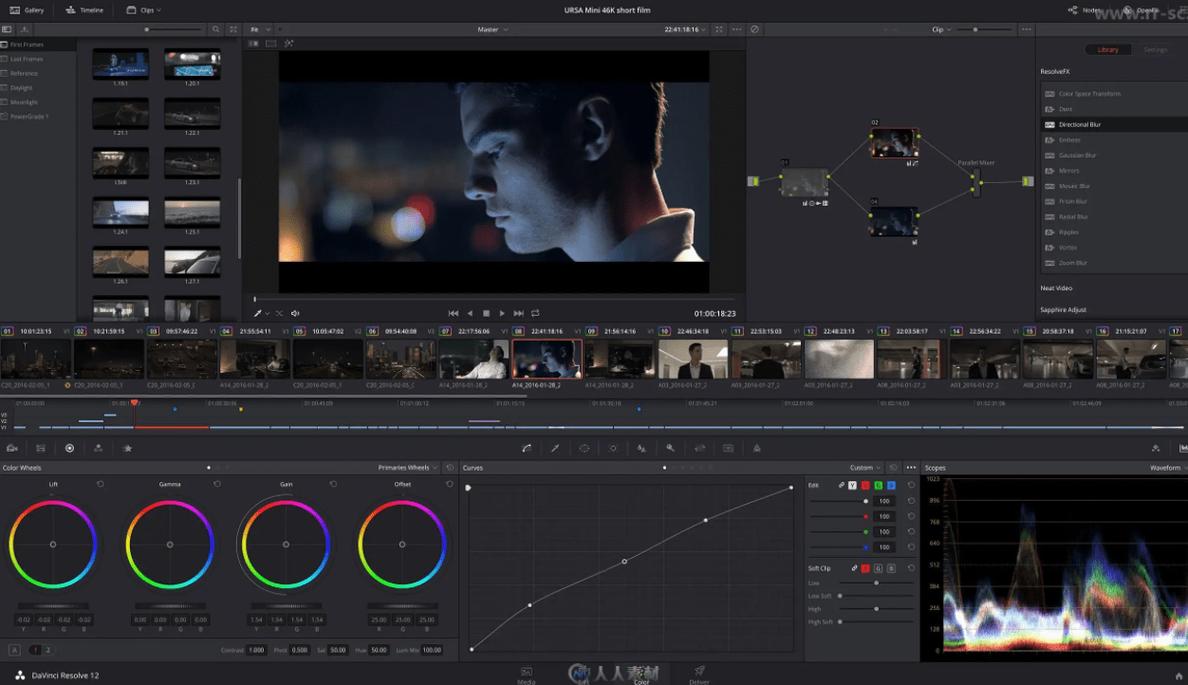Mute the viewer audio speaker icon
The width and height of the screenshot is (1188, 685).
pyautogui.click(x=295, y=313)
